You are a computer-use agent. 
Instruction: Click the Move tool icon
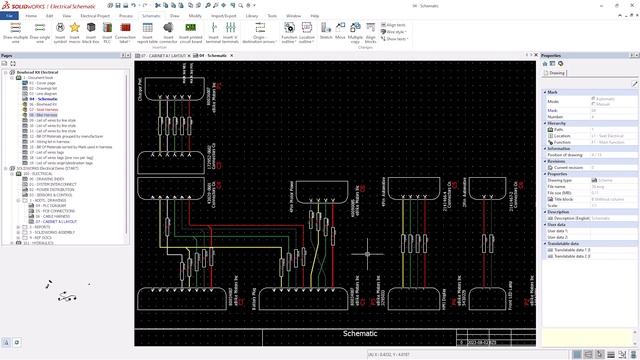[x=340, y=27]
